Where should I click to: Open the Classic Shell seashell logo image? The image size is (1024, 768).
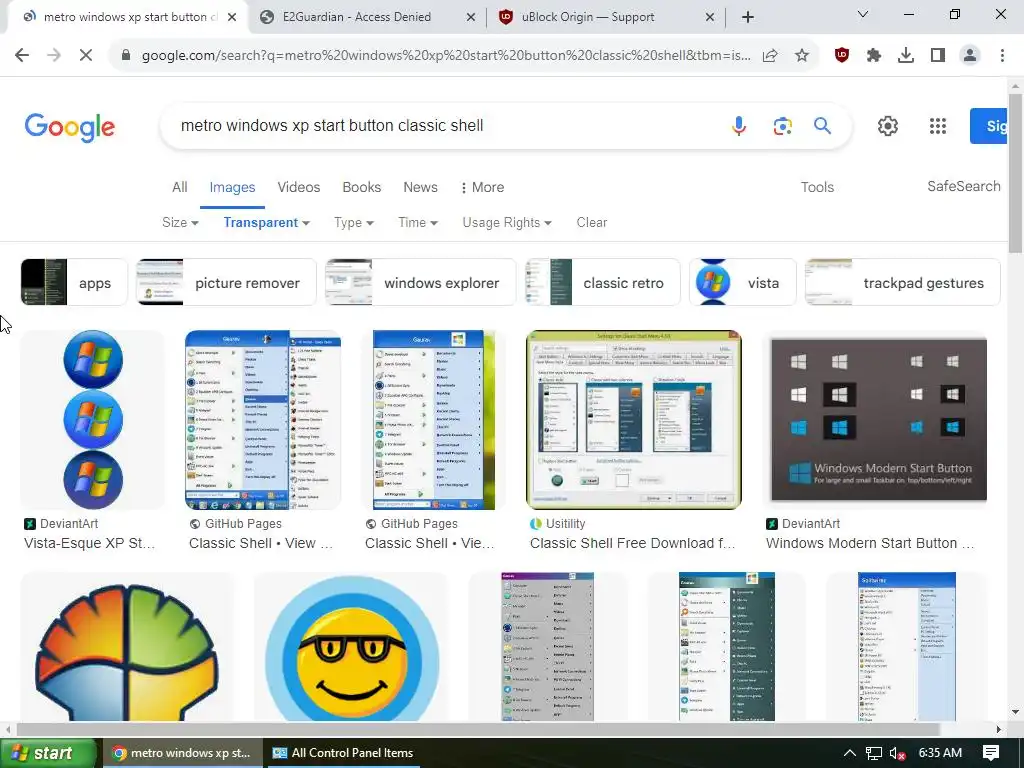coord(127,647)
